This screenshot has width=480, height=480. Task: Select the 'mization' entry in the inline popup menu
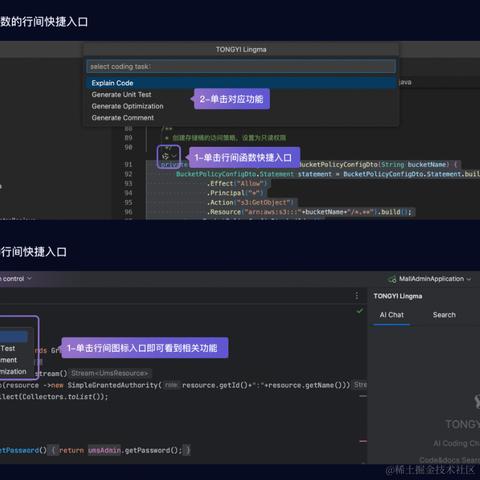(13, 372)
